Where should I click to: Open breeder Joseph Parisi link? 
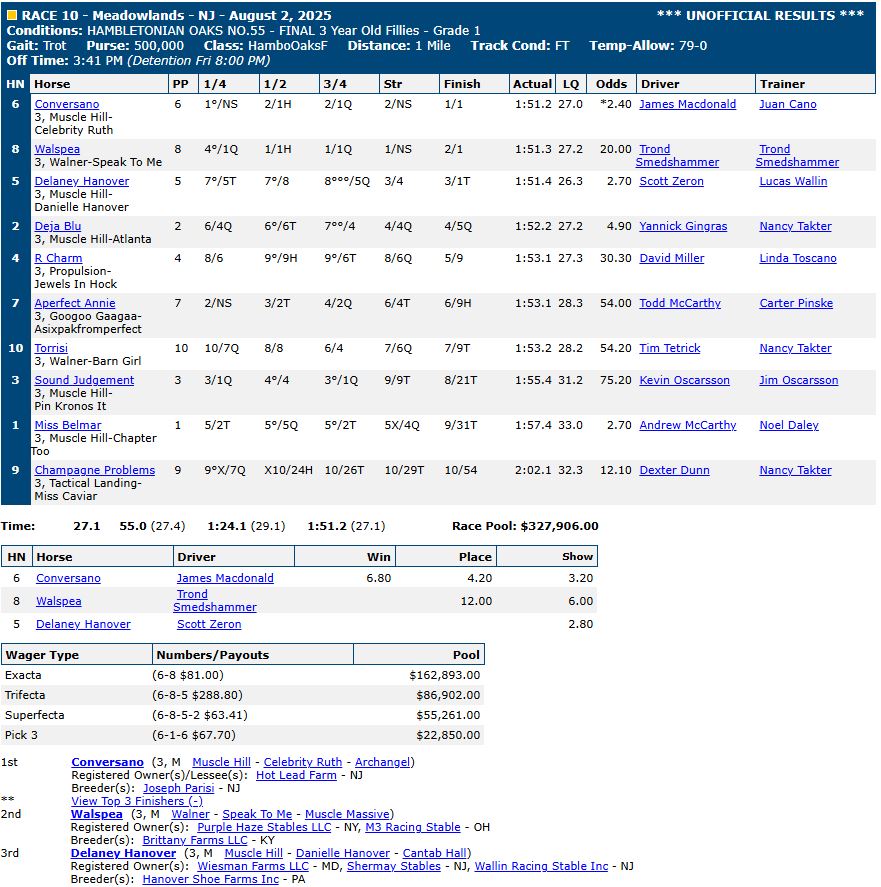coord(178,788)
